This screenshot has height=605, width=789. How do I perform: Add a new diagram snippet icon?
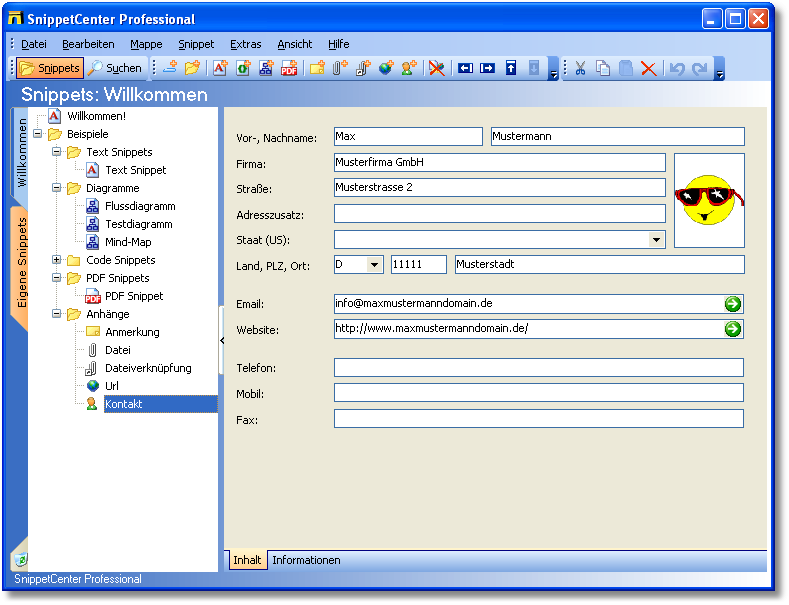pos(266,67)
